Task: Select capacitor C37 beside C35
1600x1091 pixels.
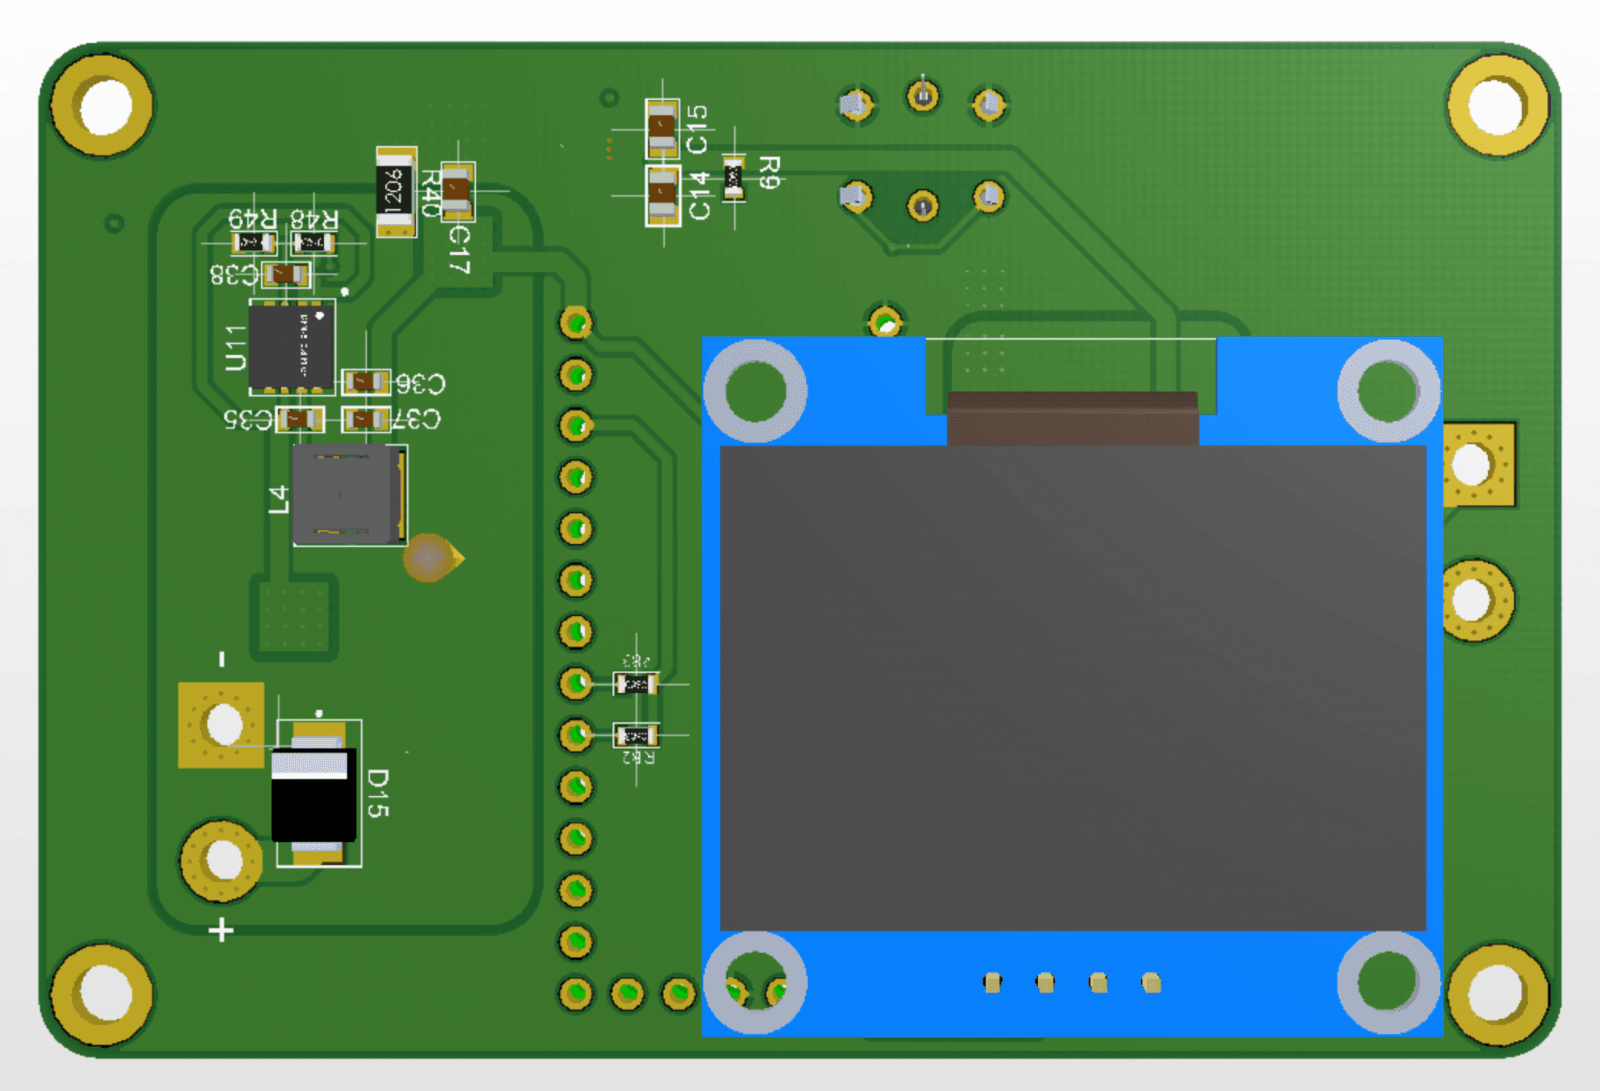Action: (365, 419)
